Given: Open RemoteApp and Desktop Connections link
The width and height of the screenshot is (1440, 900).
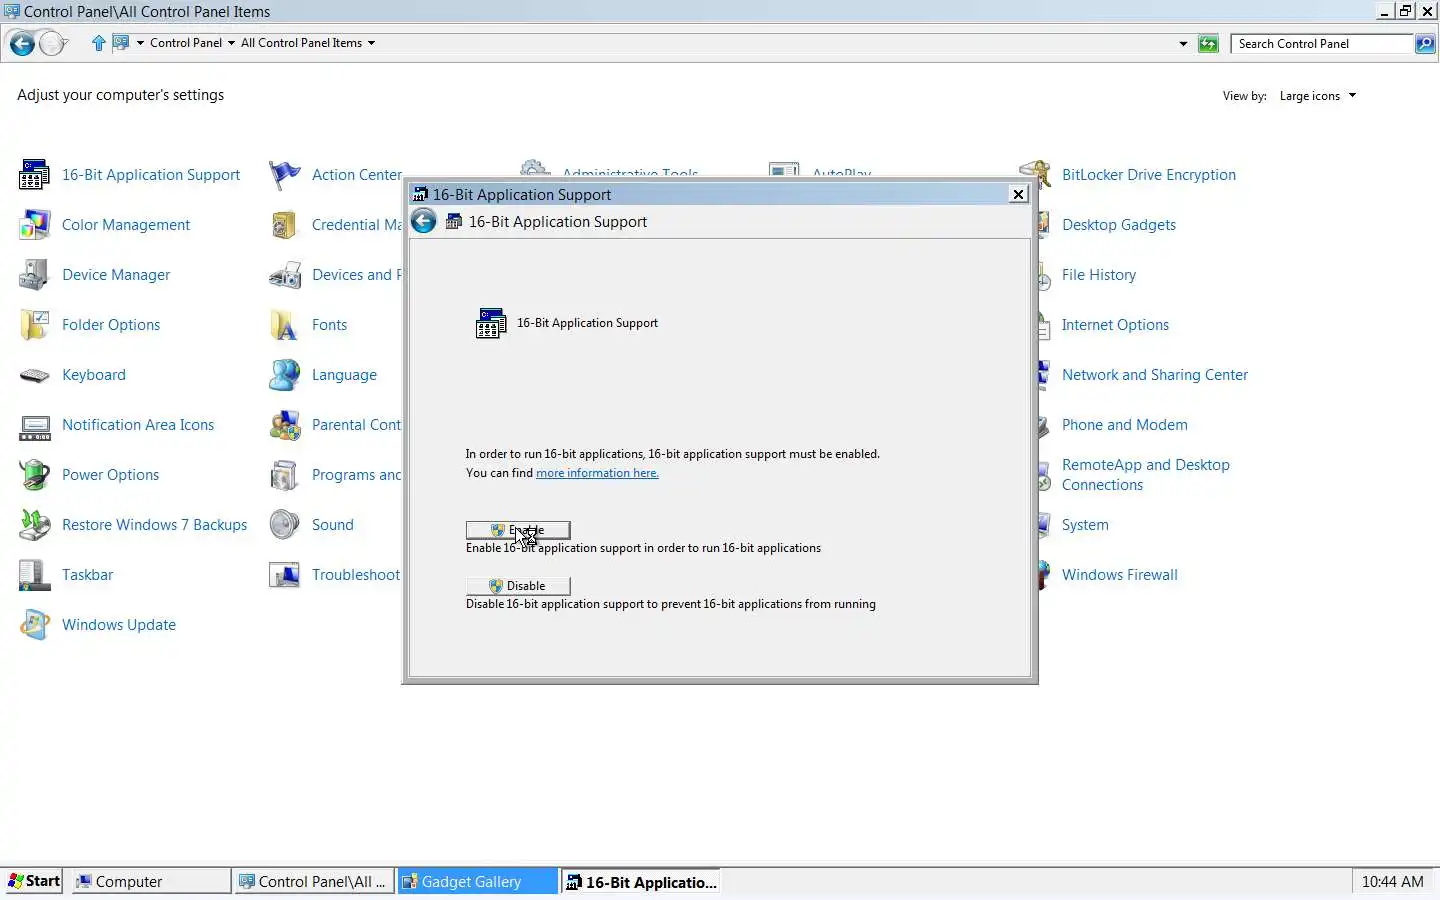Looking at the screenshot, I should (x=1145, y=475).
